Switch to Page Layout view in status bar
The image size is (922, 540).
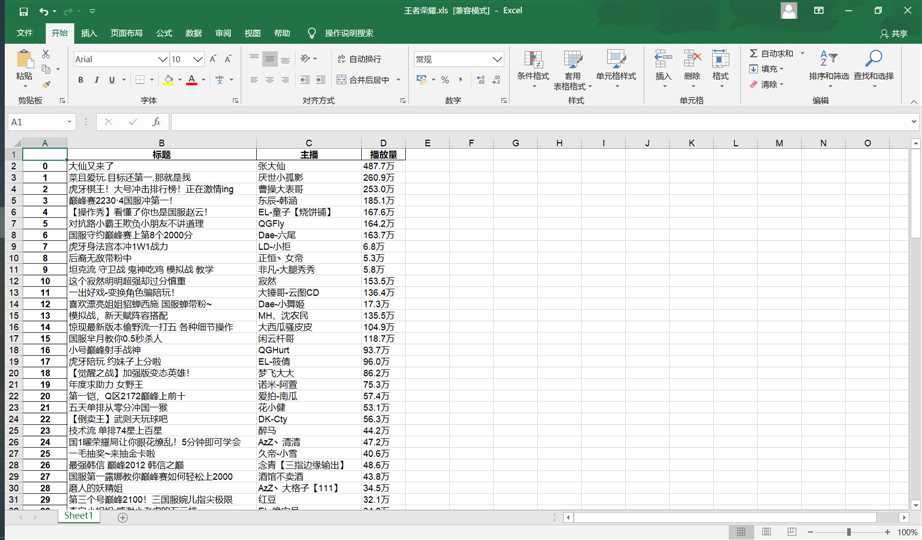point(766,532)
